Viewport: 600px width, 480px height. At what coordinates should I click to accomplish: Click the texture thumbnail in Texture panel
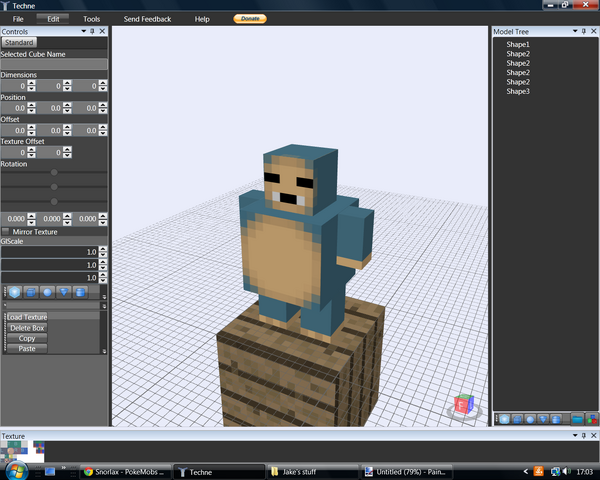(x=22, y=452)
